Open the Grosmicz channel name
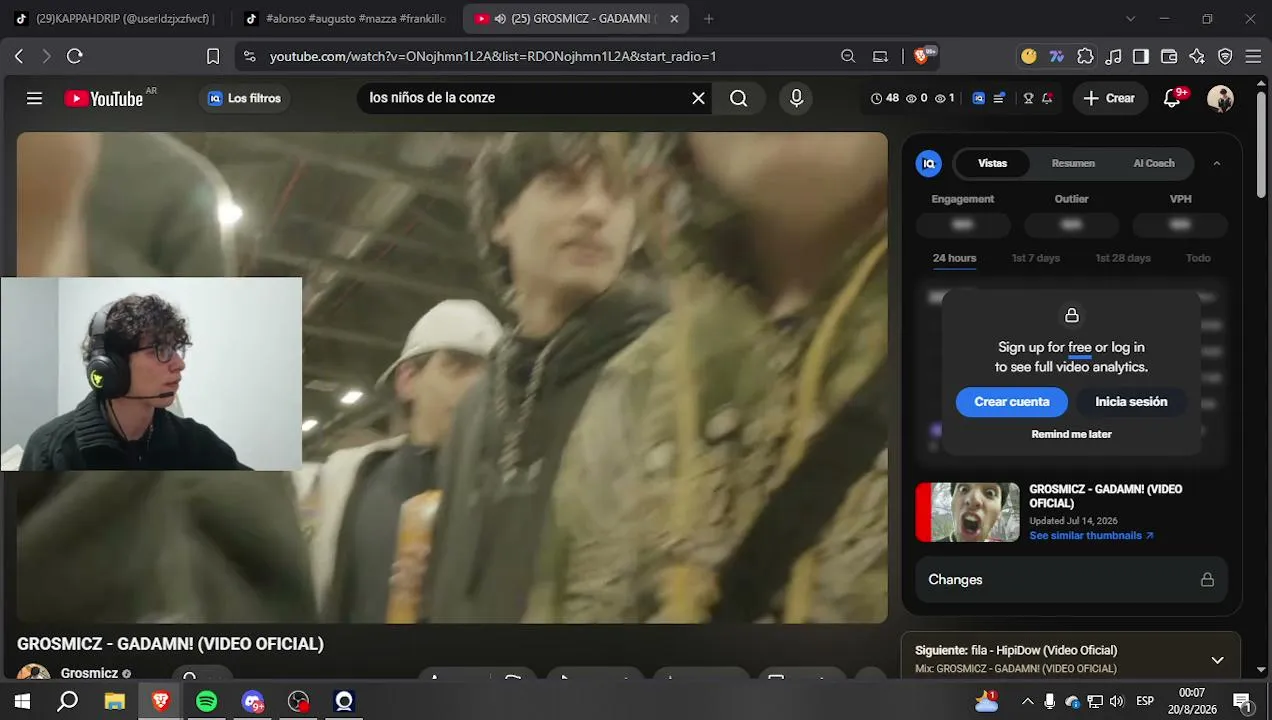This screenshot has width=1272, height=720. (89, 673)
